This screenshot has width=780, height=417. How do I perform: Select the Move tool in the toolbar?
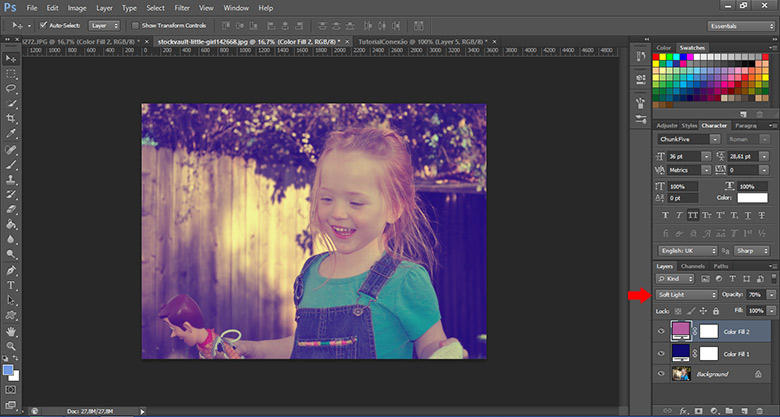11,59
